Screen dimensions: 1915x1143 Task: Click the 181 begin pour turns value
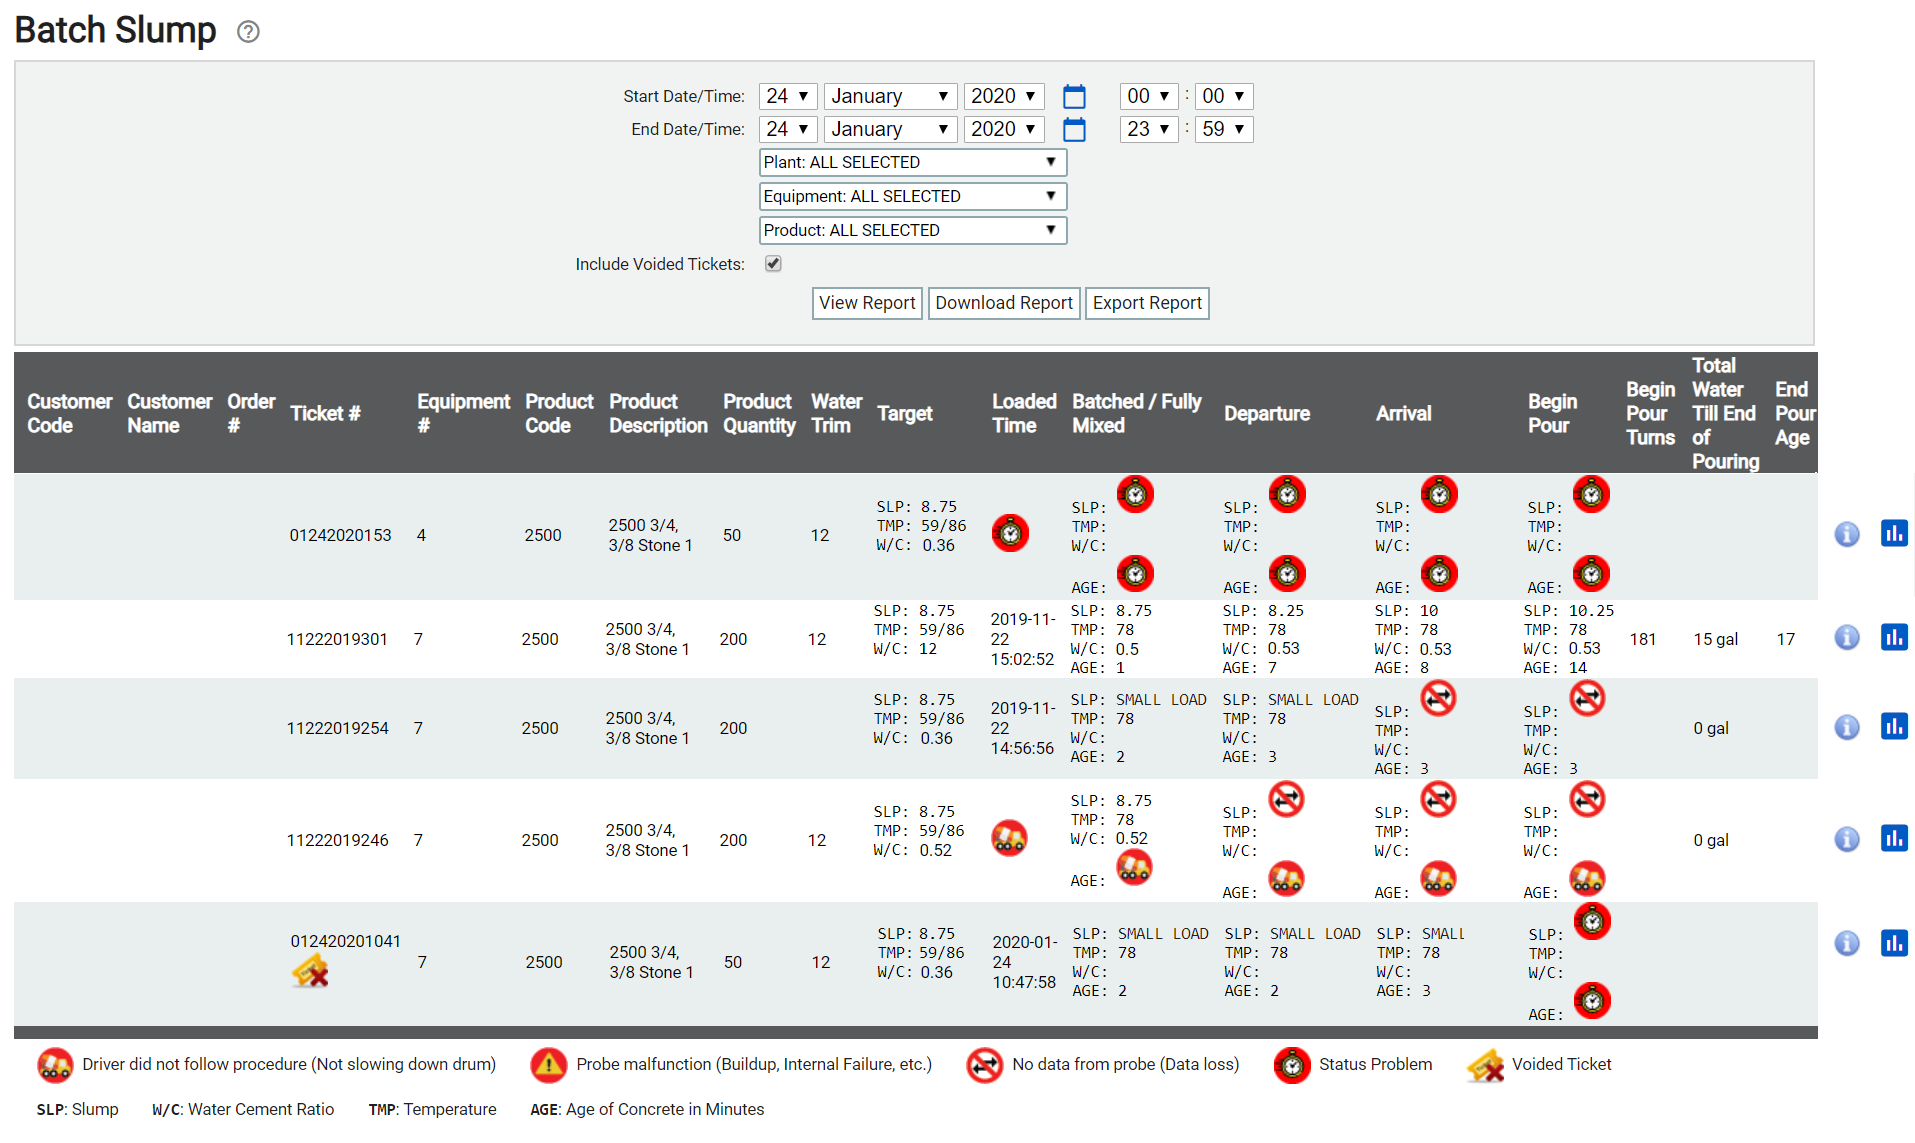click(1642, 639)
